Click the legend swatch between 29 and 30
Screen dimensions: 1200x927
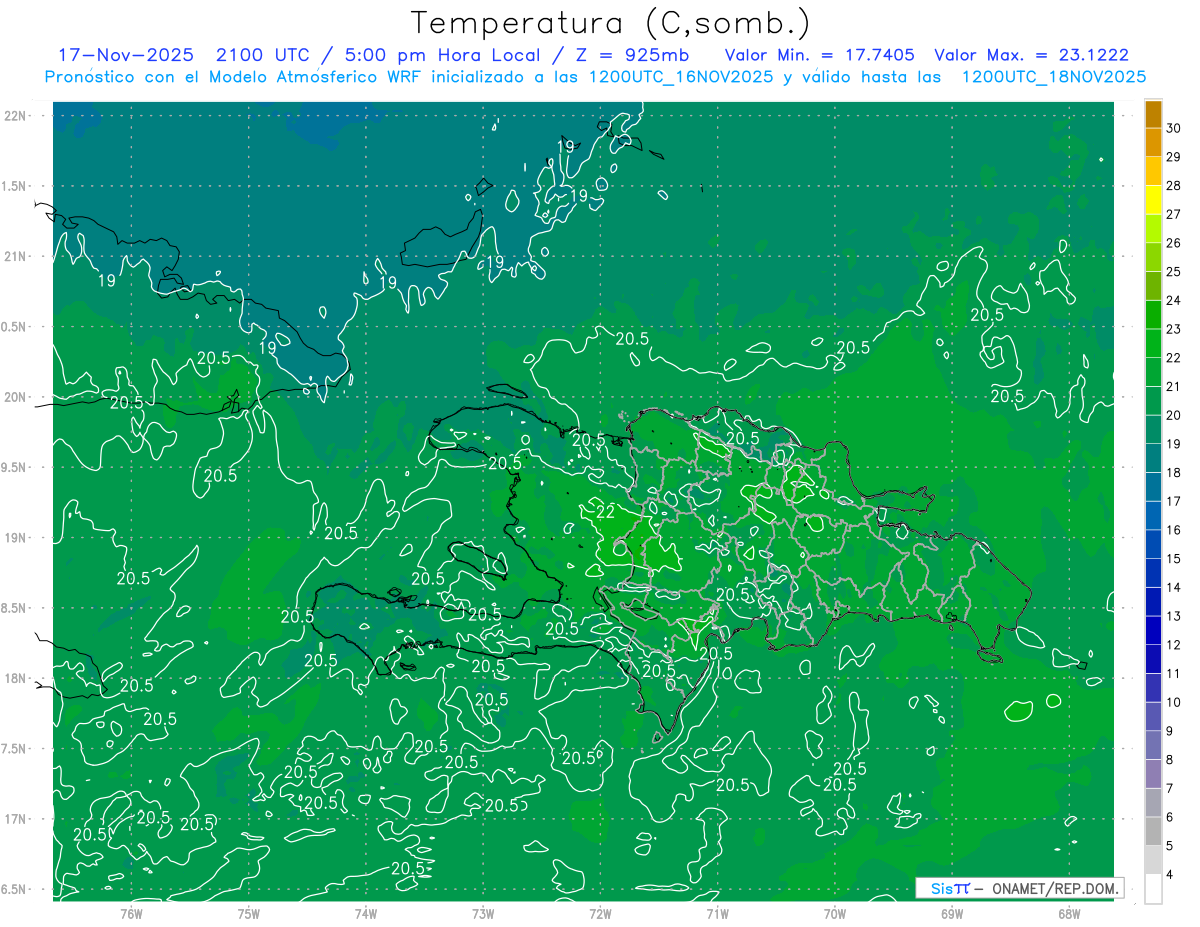[1153, 142]
